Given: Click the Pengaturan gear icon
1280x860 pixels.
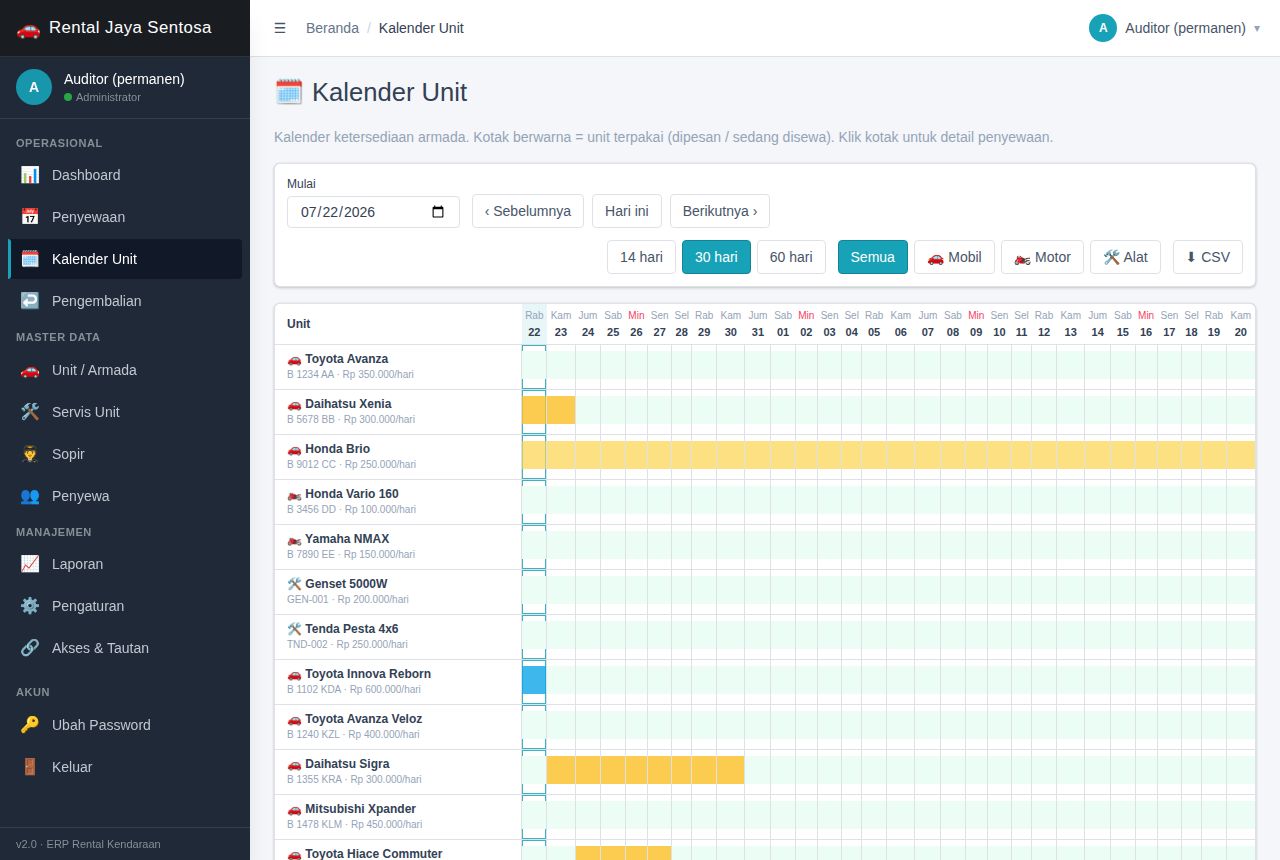Looking at the screenshot, I should 30,606.
